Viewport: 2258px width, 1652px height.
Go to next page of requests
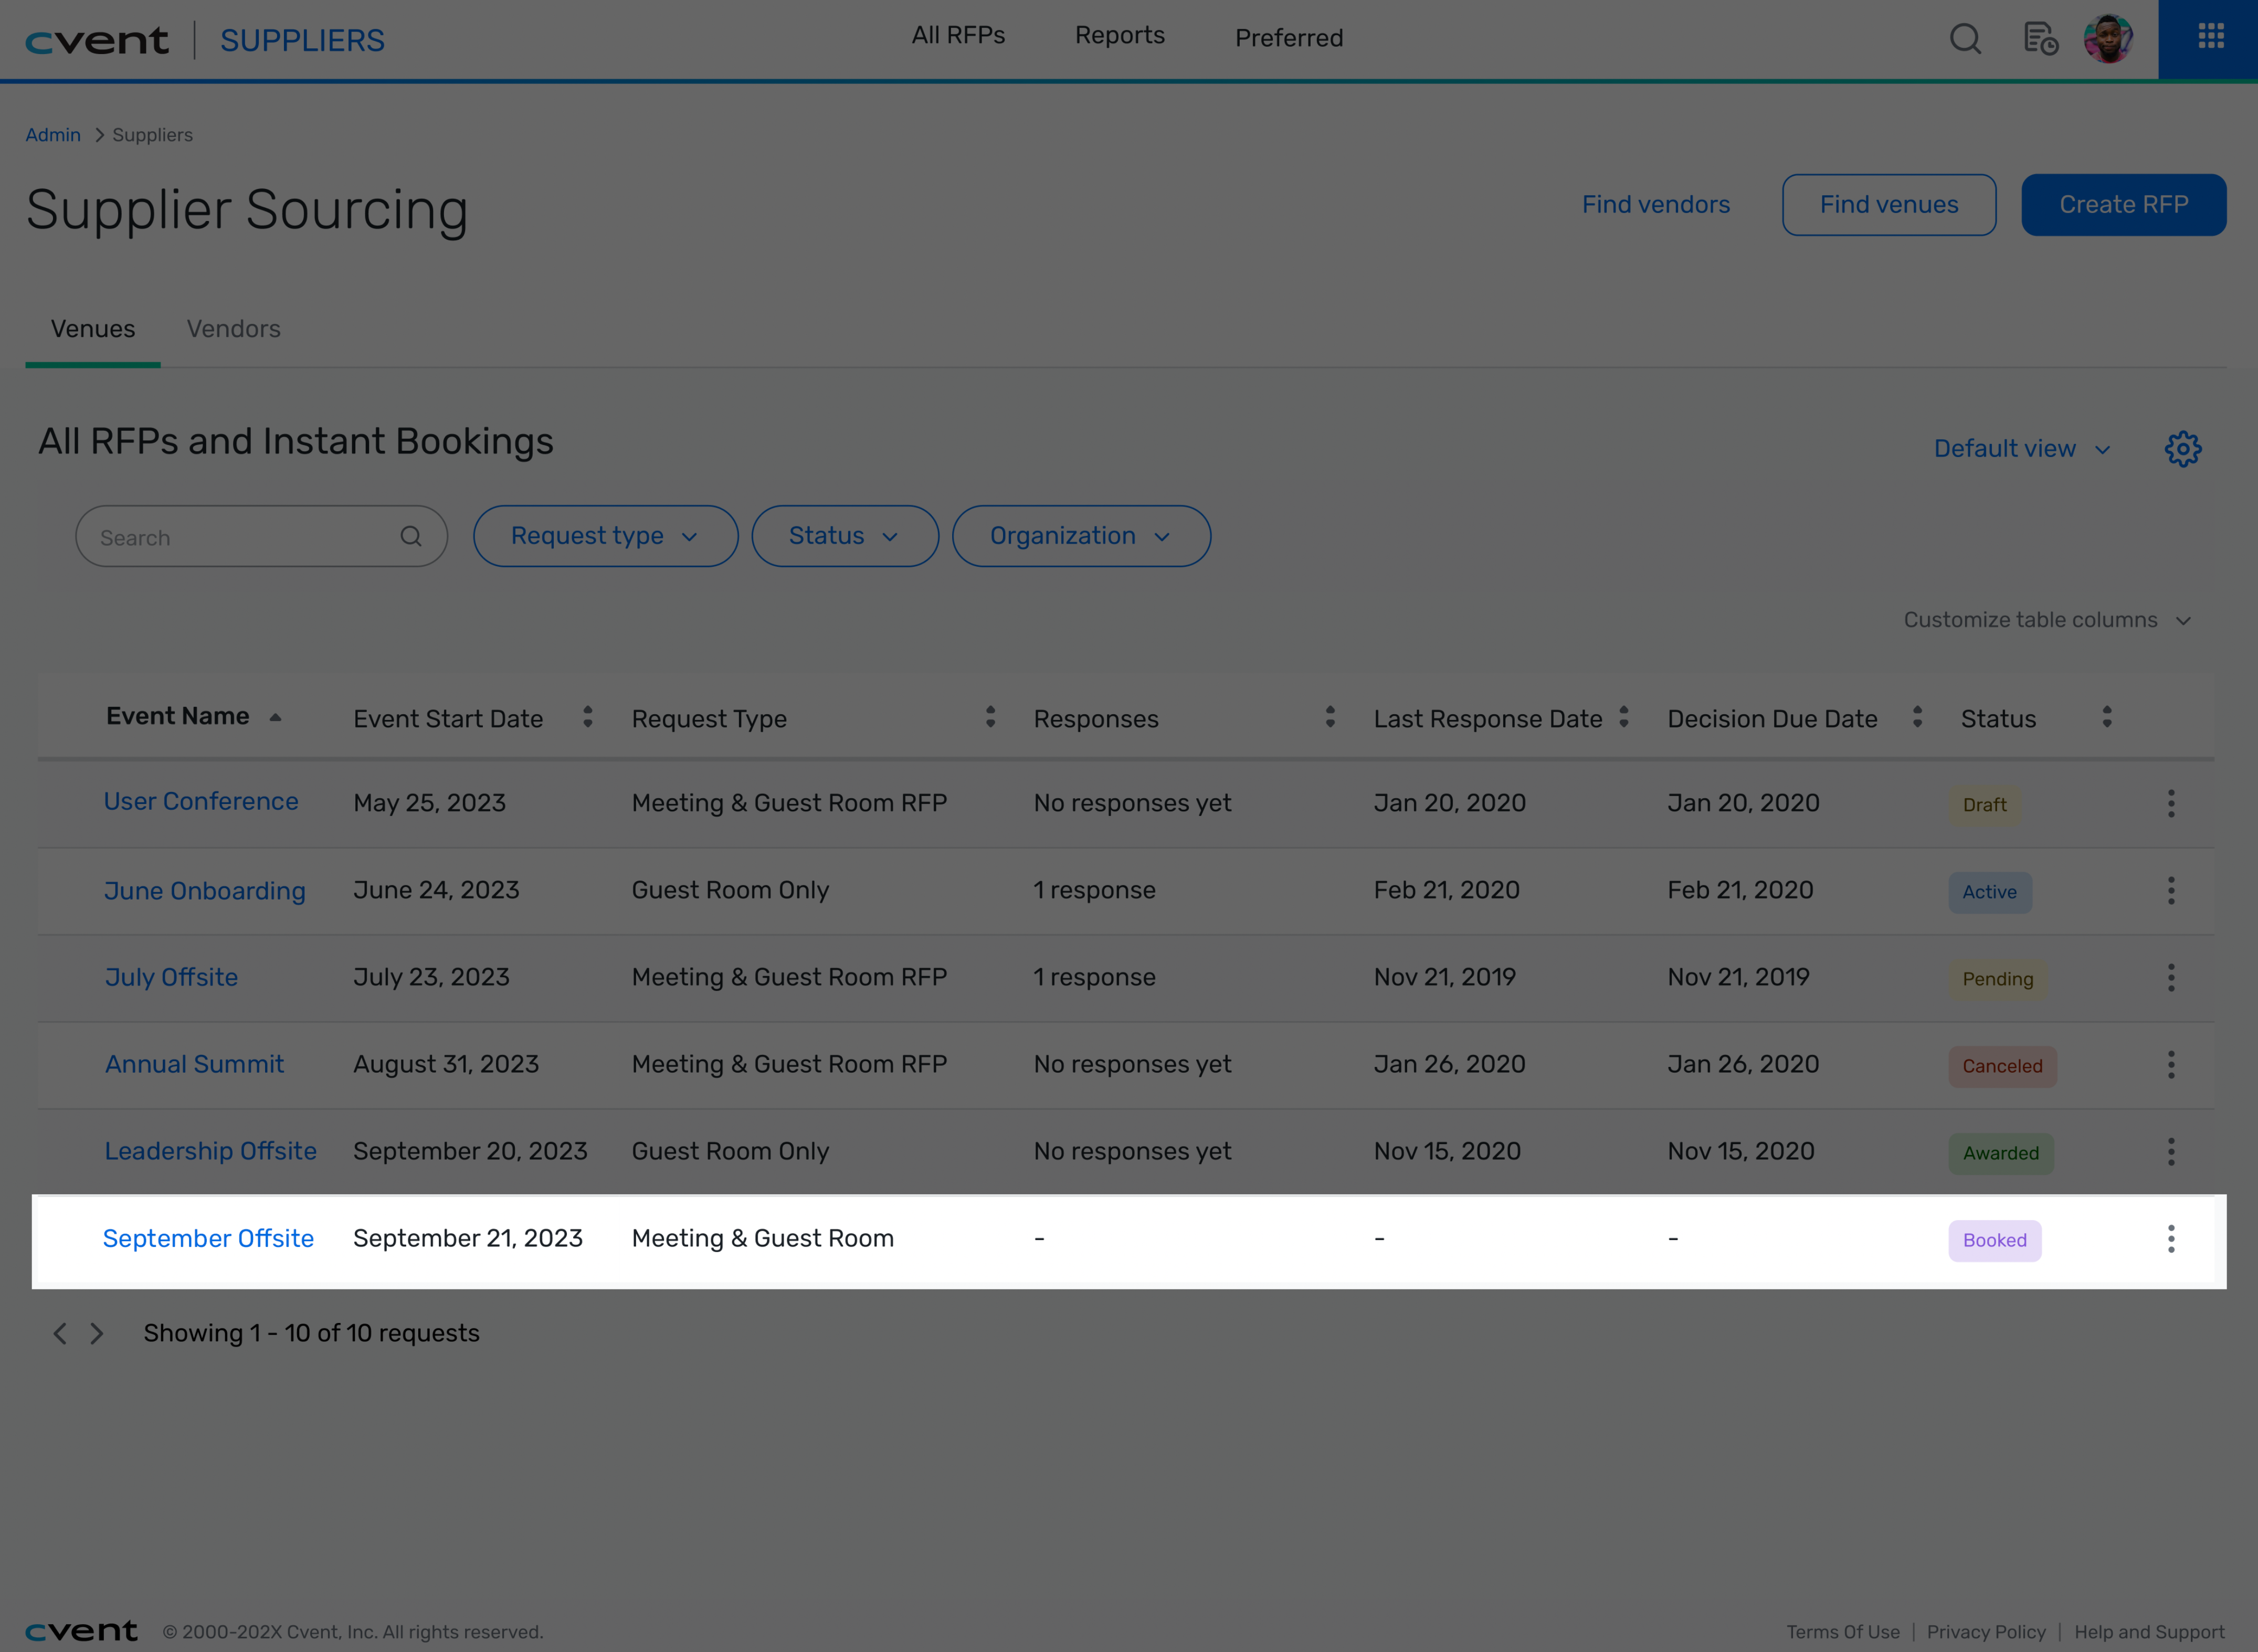pos(97,1333)
